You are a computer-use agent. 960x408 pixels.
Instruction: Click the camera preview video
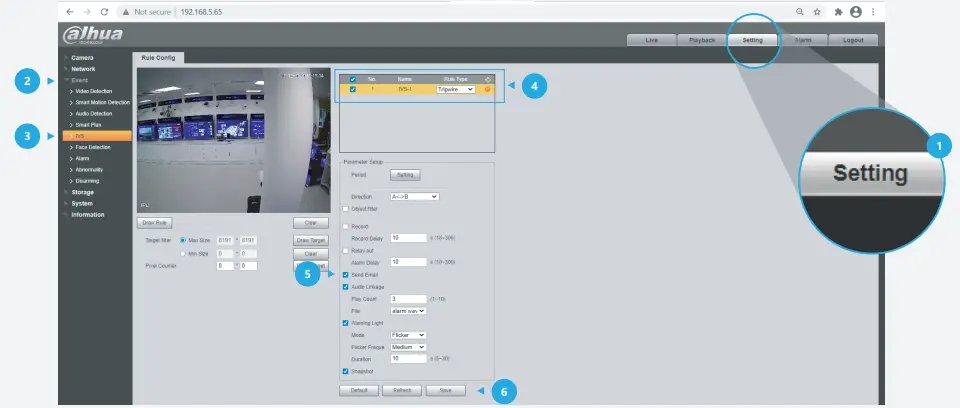tap(233, 140)
